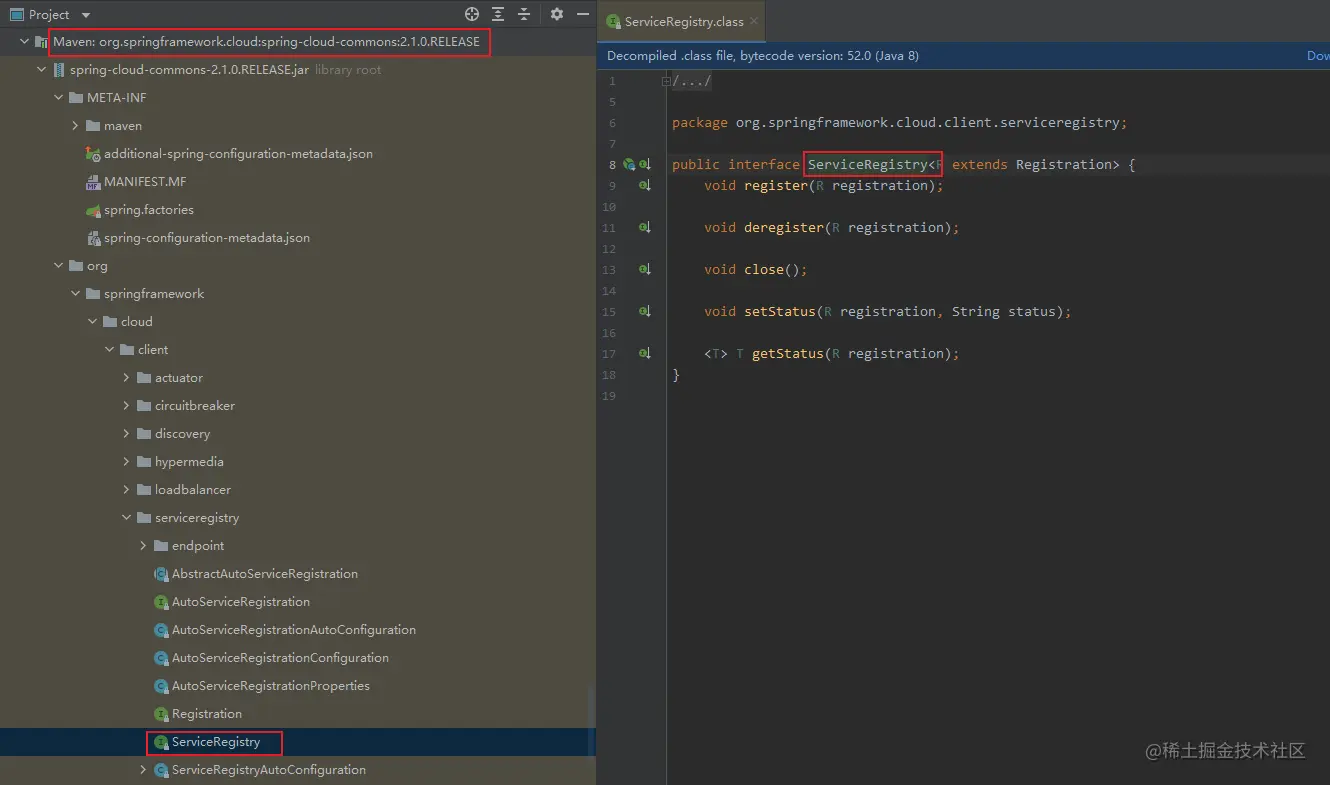
Task: Select ServiceRegistry interface in project tree
Action: (216, 742)
